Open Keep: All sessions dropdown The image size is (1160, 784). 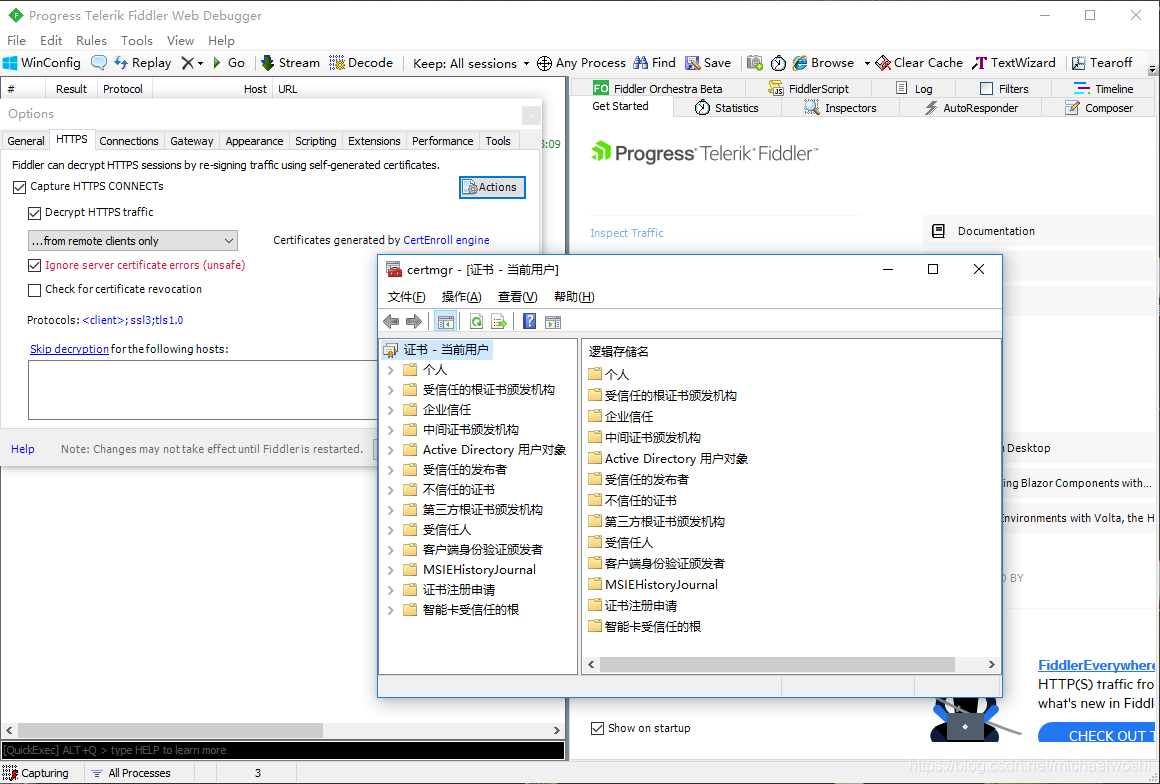(471, 64)
